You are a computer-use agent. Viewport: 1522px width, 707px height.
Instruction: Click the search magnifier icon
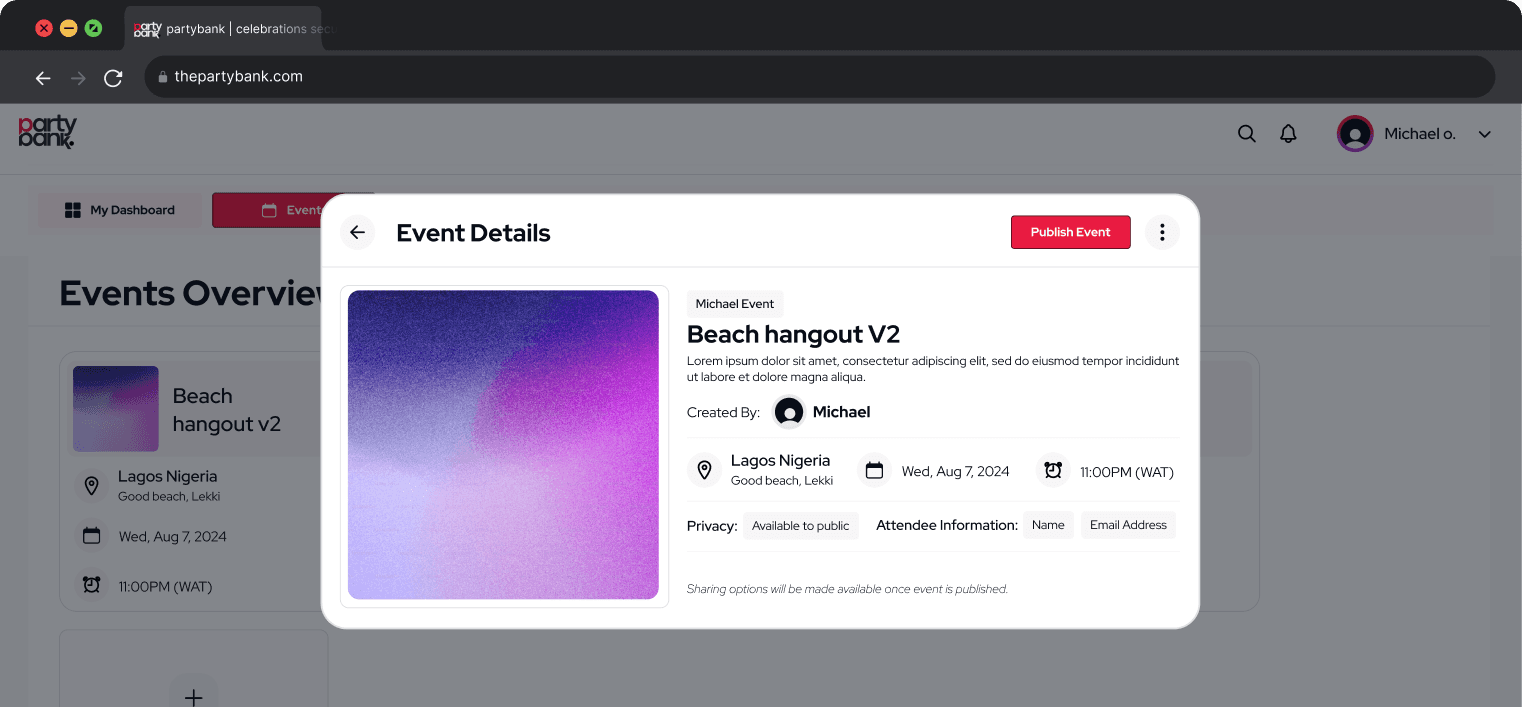click(1247, 134)
